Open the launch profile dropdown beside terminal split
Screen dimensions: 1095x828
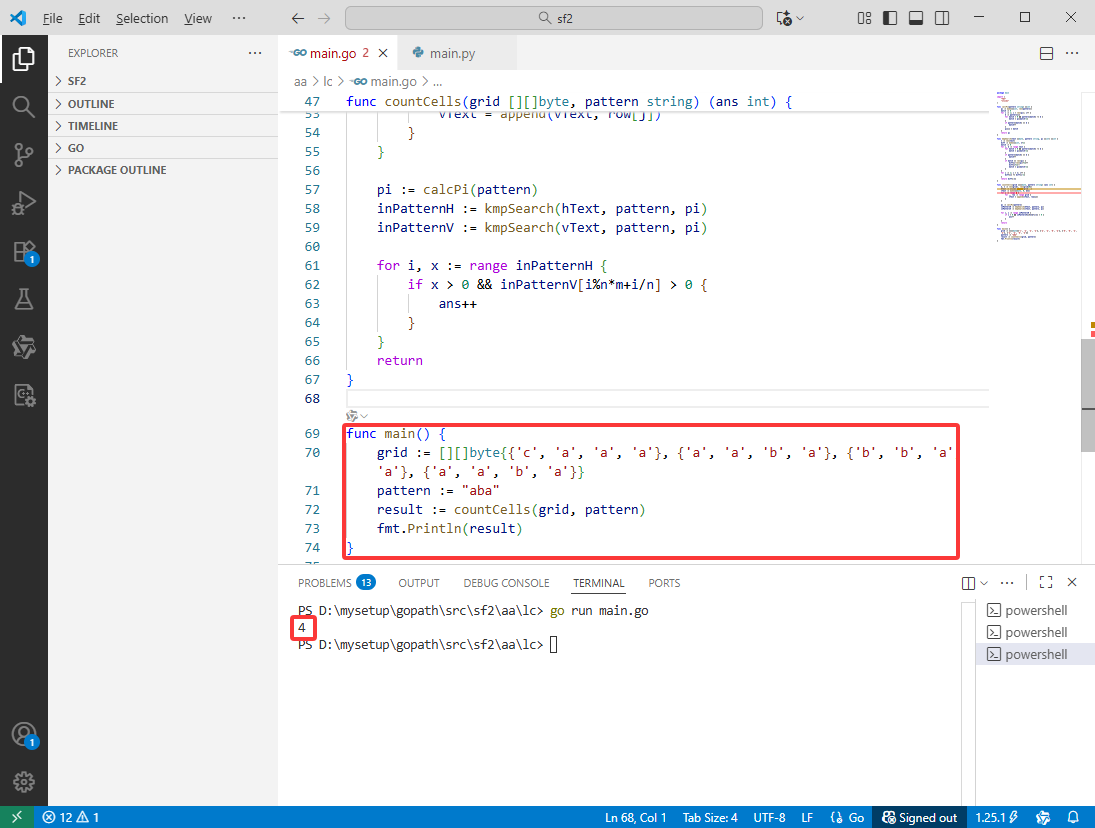984,583
